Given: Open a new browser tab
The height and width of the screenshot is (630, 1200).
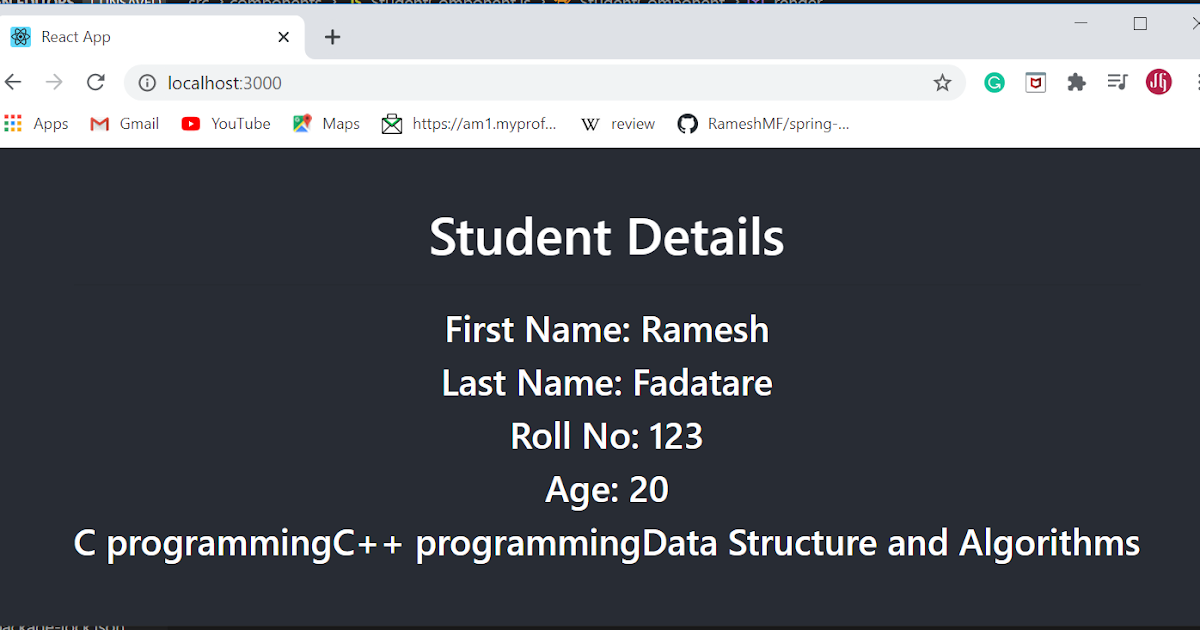Looking at the screenshot, I should pos(332,36).
